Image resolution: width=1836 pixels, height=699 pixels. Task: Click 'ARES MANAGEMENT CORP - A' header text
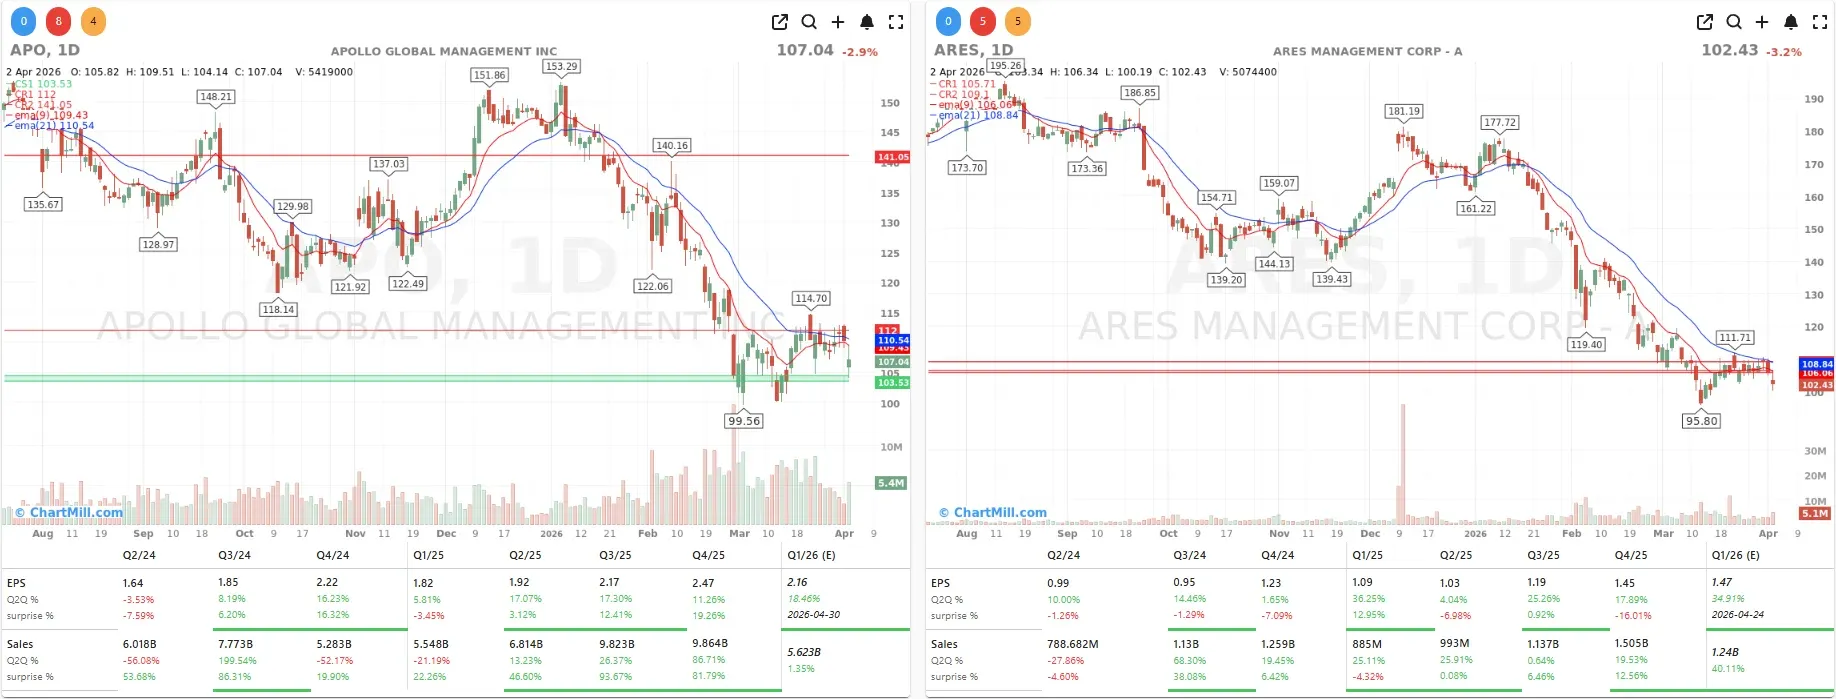[x=1367, y=51]
